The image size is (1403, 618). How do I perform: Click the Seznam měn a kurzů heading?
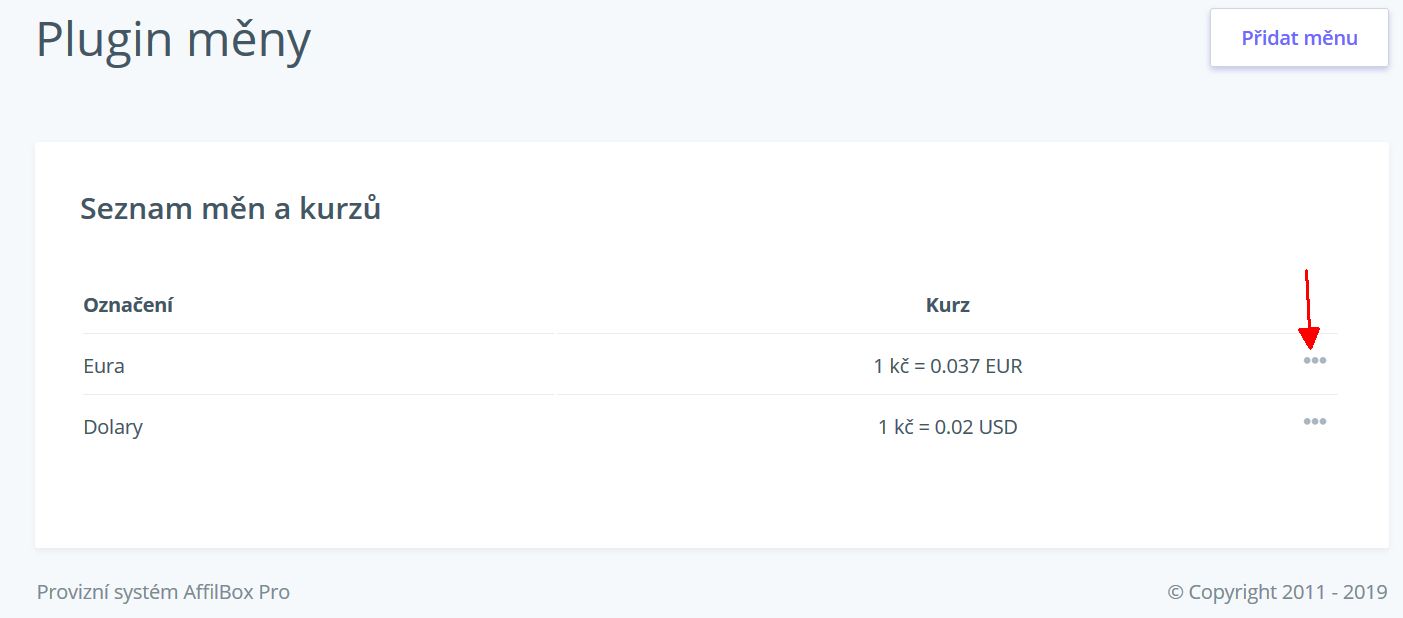pyautogui.click(x=230, y=208)
